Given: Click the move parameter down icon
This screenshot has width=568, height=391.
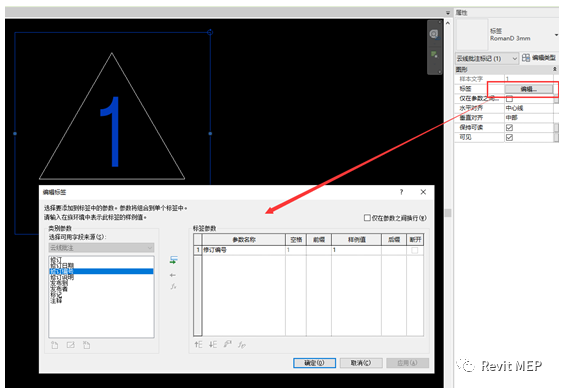Looking at the screenshot, I should tap(213, 344).
